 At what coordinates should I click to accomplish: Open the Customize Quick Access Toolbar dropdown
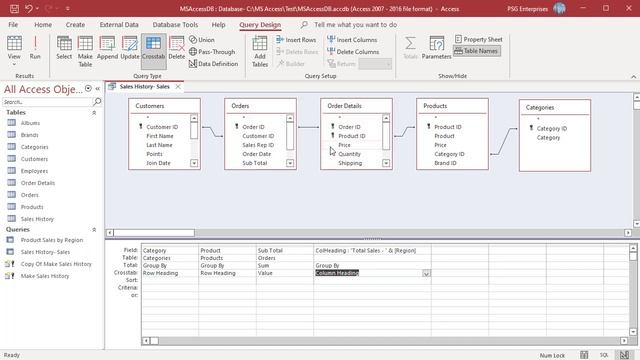68,9
